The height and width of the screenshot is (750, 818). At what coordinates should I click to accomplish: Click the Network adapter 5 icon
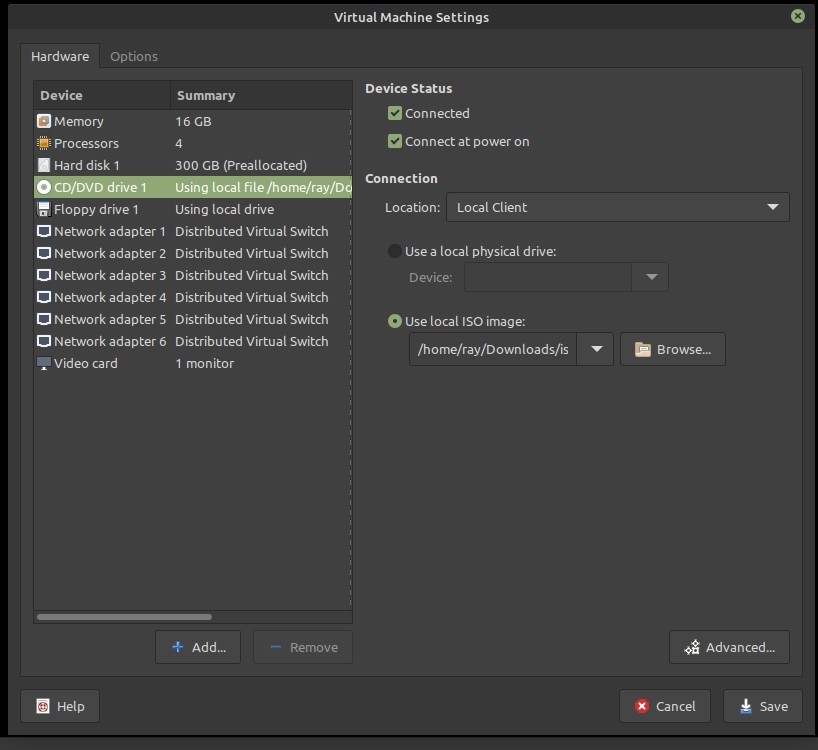pyautogui.click(x=44, y=319)
